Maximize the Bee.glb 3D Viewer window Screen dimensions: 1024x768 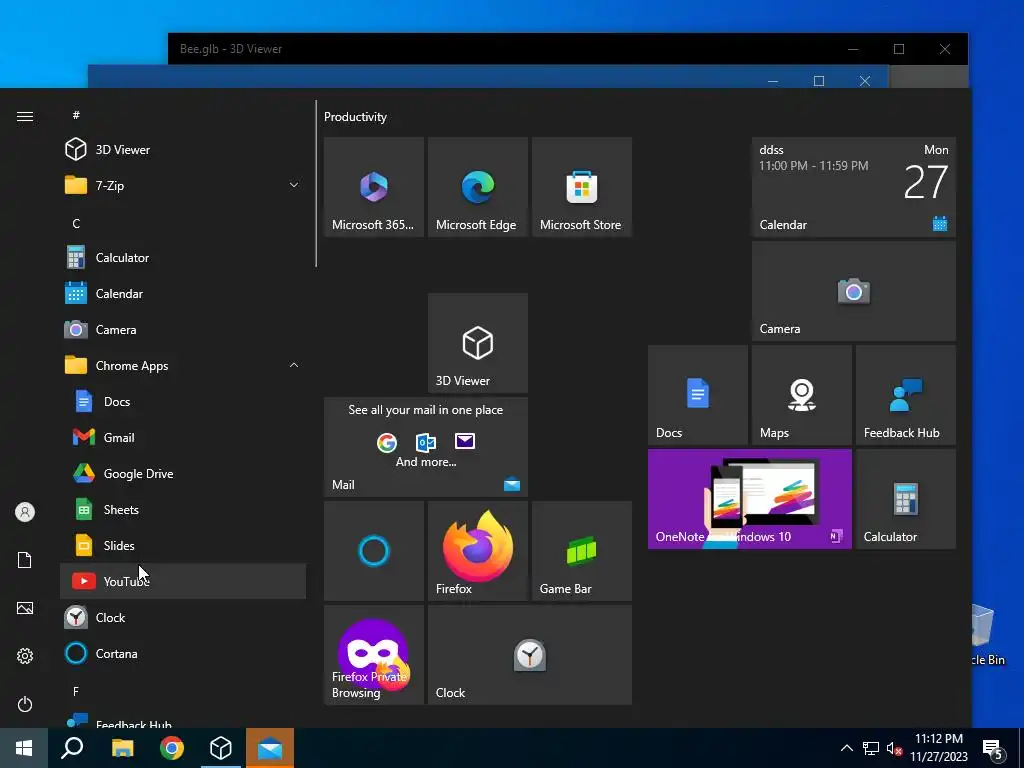tap(899, 49)
